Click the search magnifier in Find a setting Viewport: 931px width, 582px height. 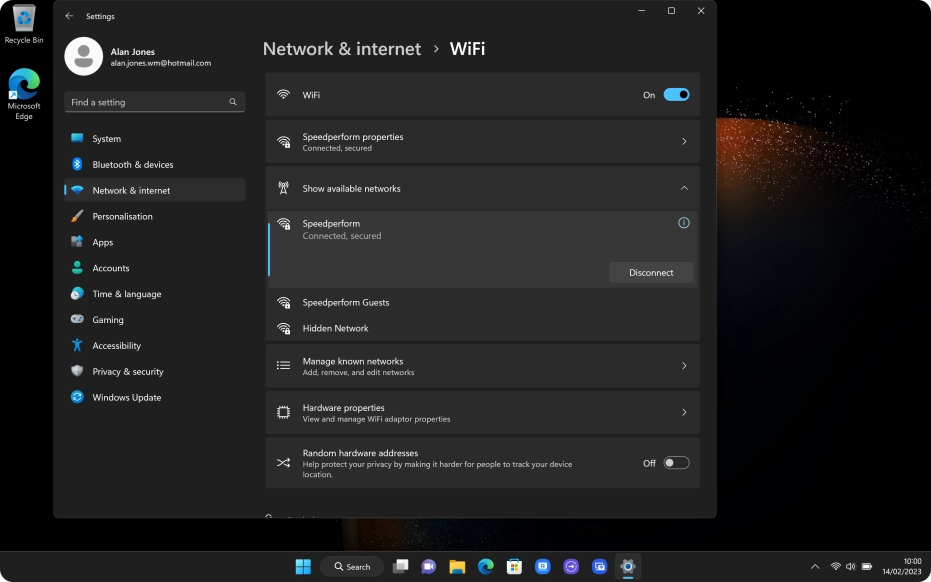pyautogui.click(x=233, y=102)
